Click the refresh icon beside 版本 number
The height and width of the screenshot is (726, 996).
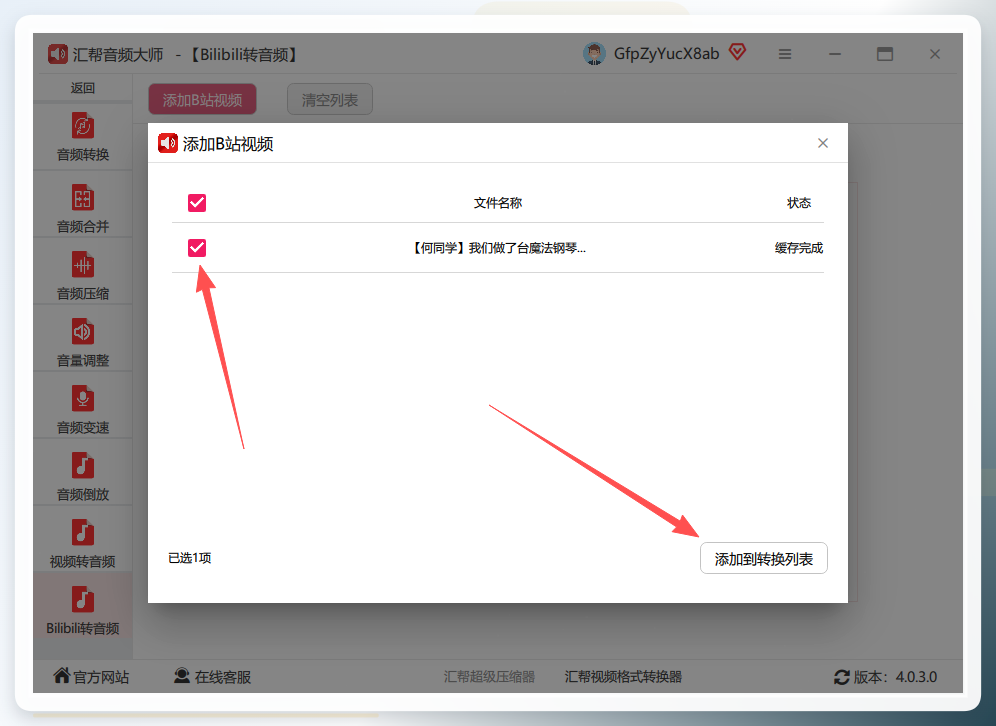pyautogui.click(x=842, y=677)
